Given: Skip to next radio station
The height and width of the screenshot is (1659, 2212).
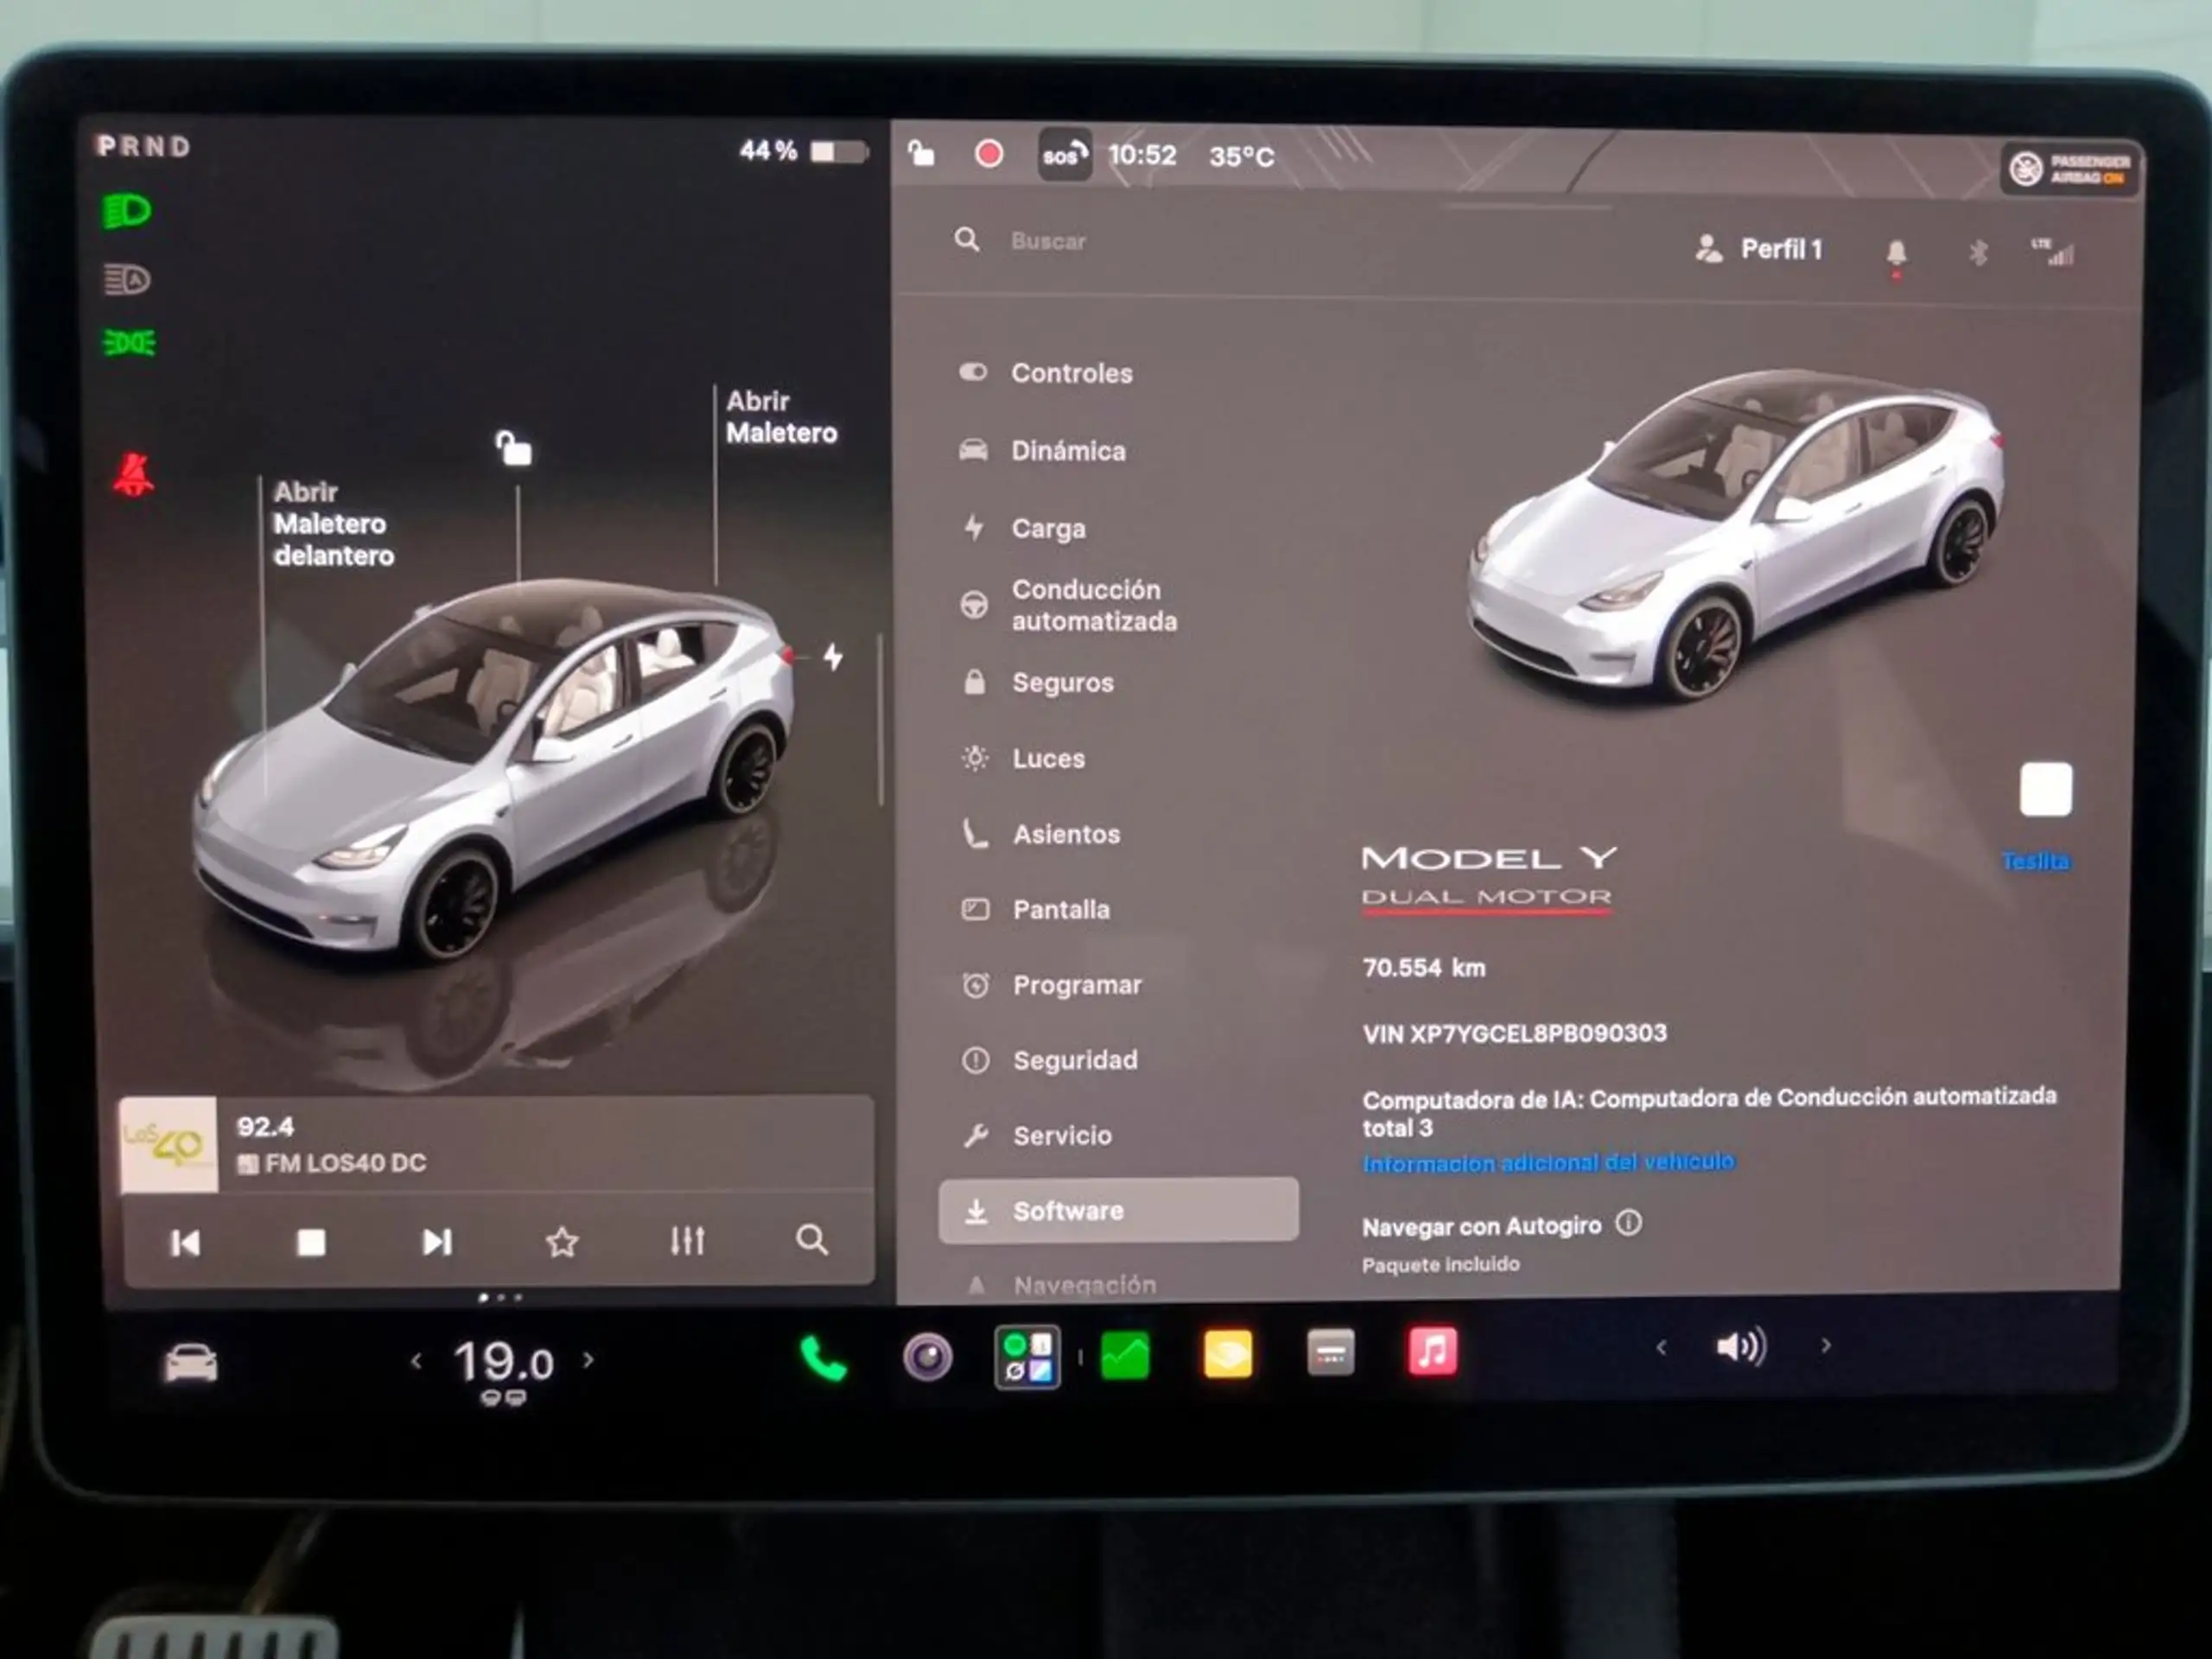Looking at the screenshot, I should pyautogui.click(x=437, y=1242).
